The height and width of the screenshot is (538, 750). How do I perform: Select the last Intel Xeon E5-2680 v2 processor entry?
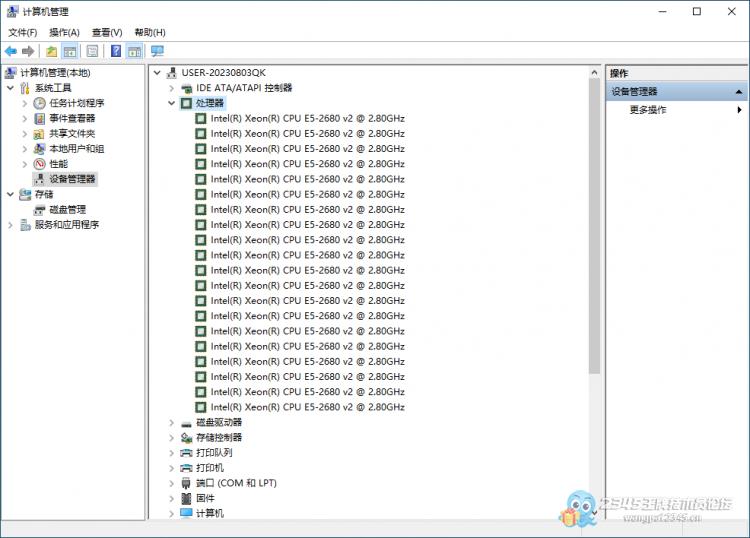308,407
